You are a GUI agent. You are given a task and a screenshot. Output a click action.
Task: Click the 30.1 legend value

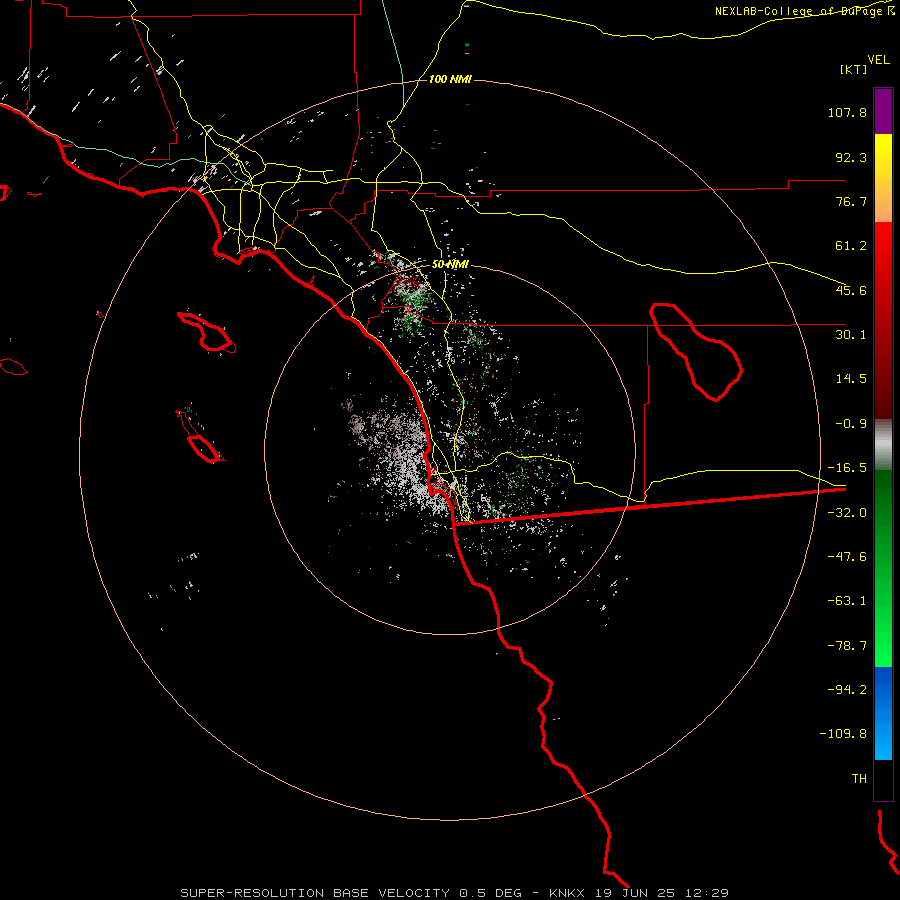tap(851, 335)
